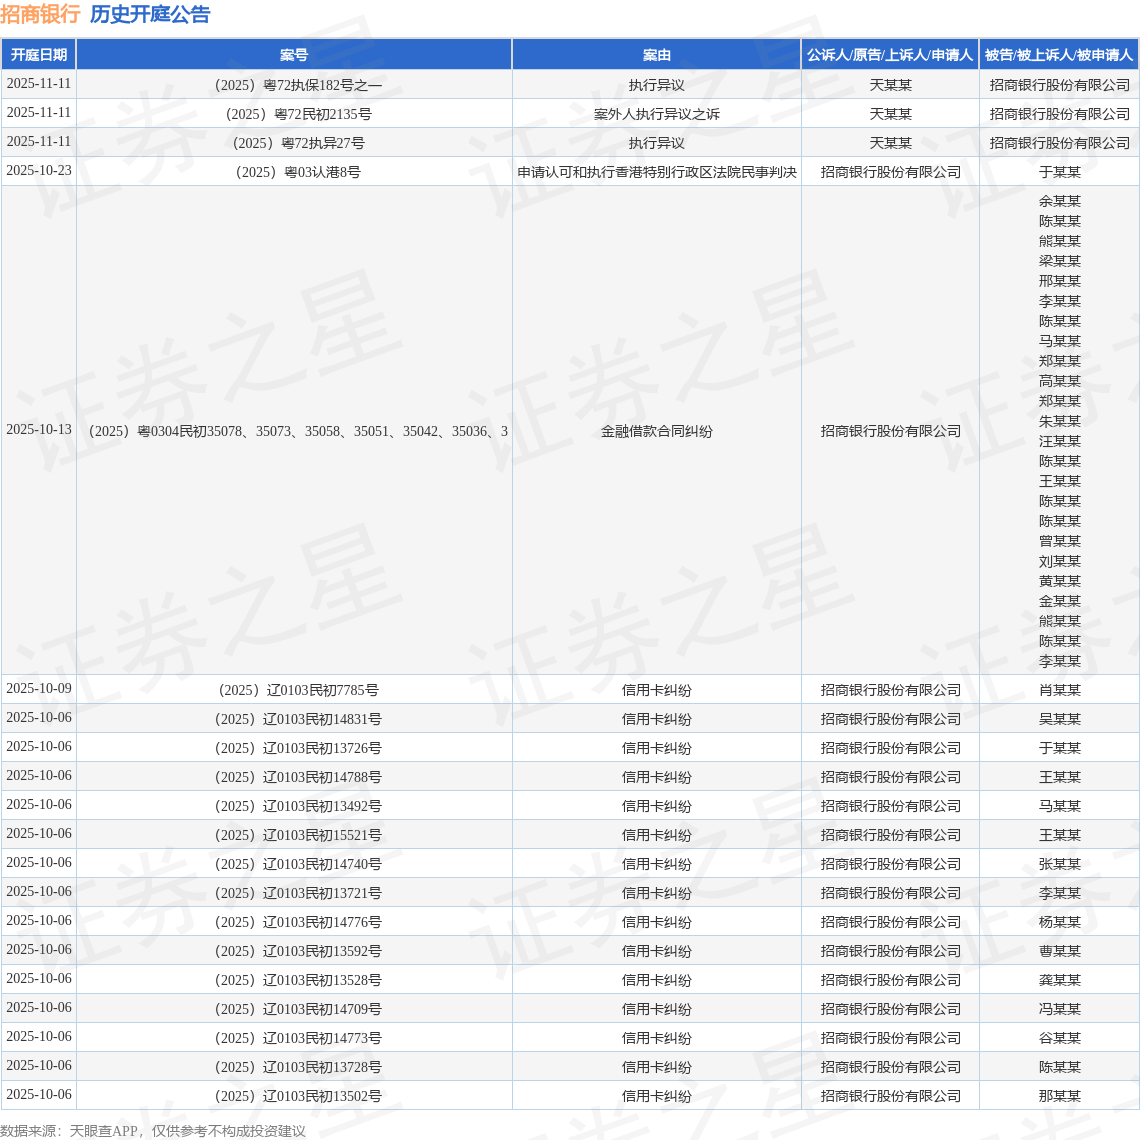Click defendant 曹某某

pos(1059,951)
